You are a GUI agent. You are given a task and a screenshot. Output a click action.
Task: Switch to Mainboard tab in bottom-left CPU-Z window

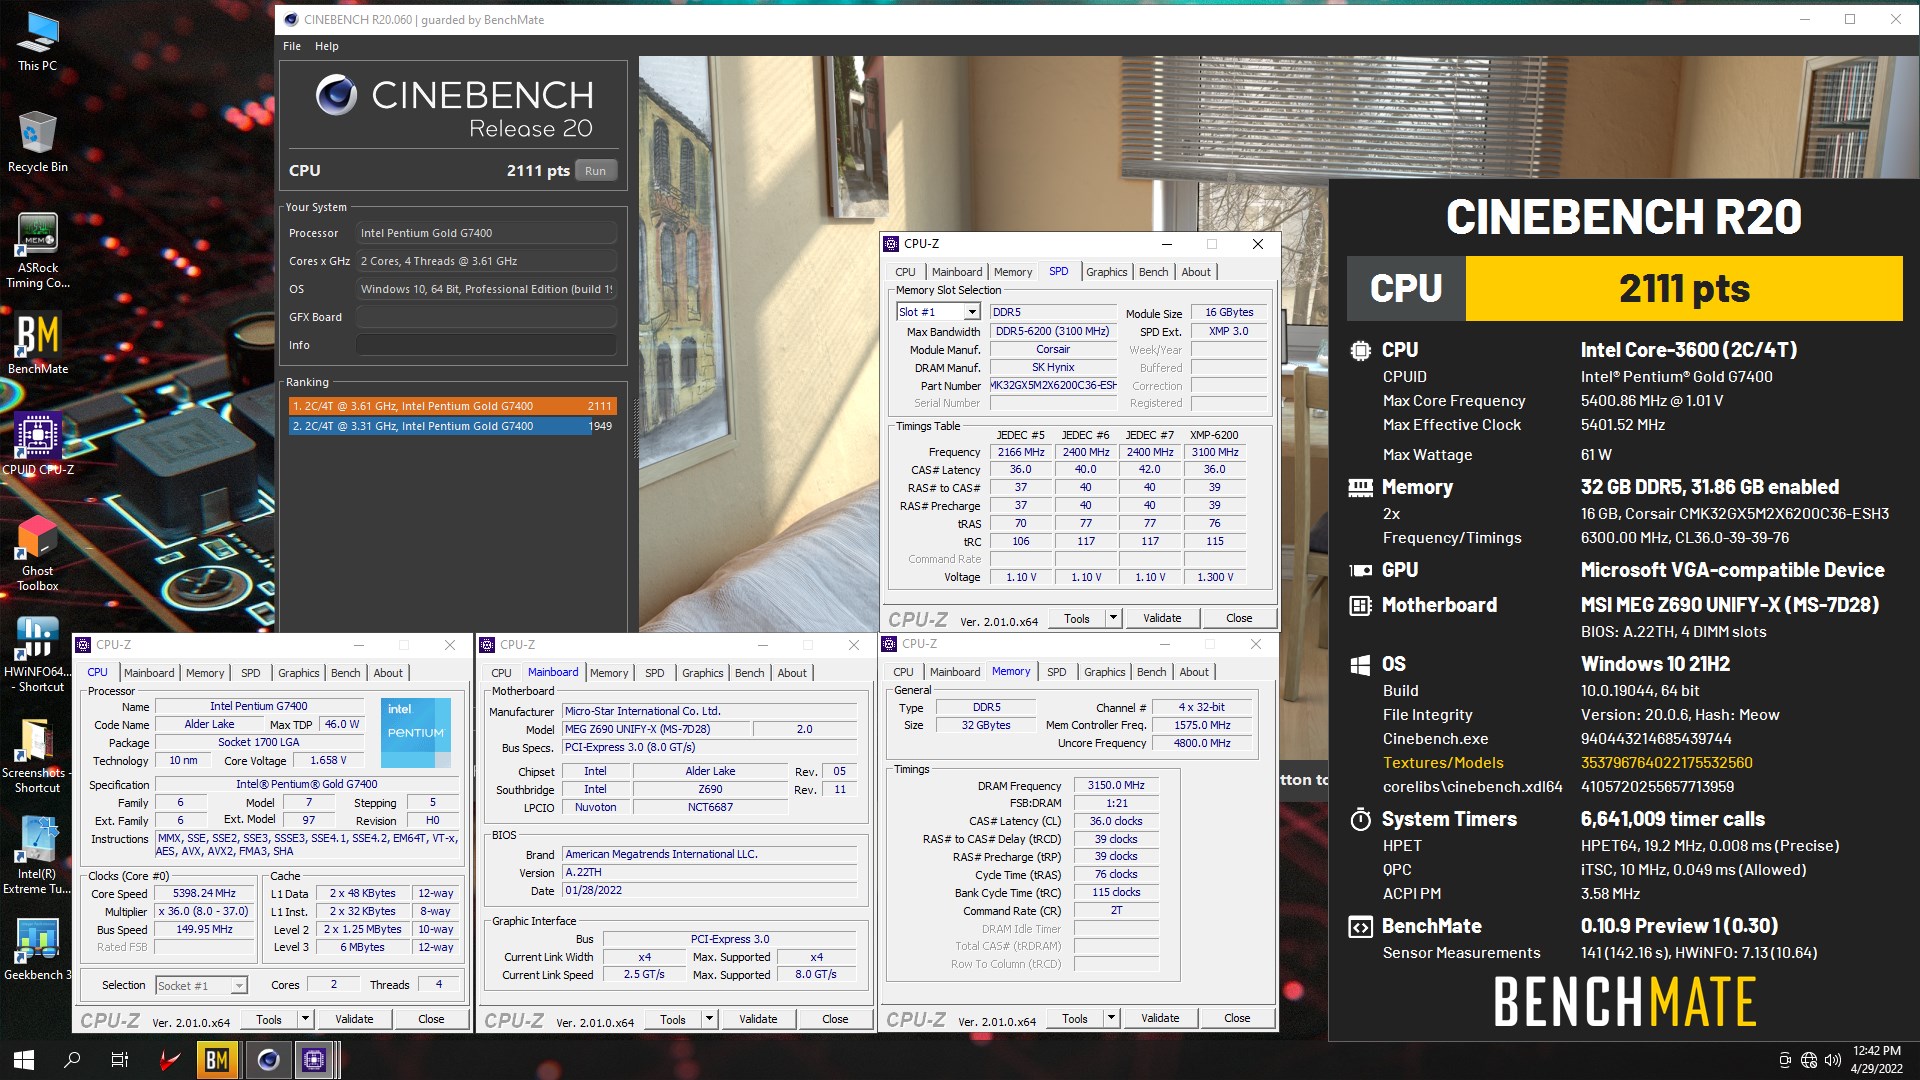[149, 673]
